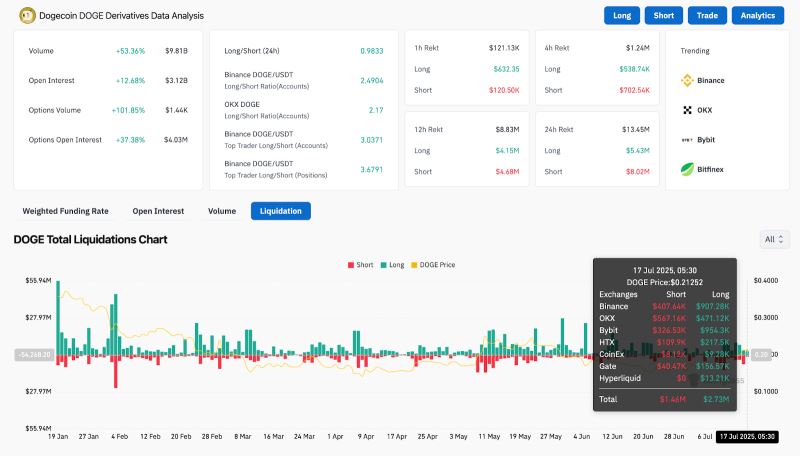The height and width of the screenshot is (456, 800).
Task: Switch to Weighted Funding Rate tab
Action: pyautogui.click(x=66, y=211)
